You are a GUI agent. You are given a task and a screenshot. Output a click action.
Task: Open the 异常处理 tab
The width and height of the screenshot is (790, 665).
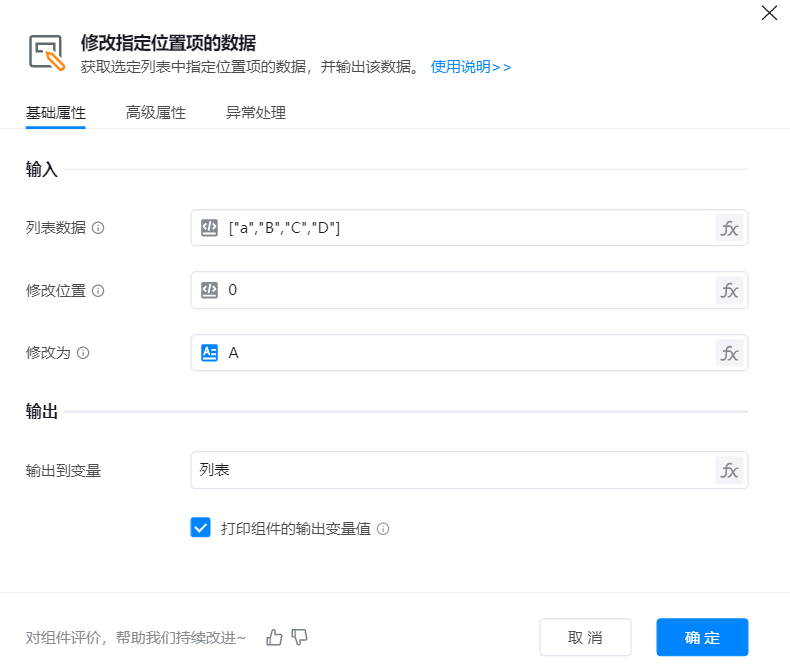pyautogui.click(x=255, y=113)
